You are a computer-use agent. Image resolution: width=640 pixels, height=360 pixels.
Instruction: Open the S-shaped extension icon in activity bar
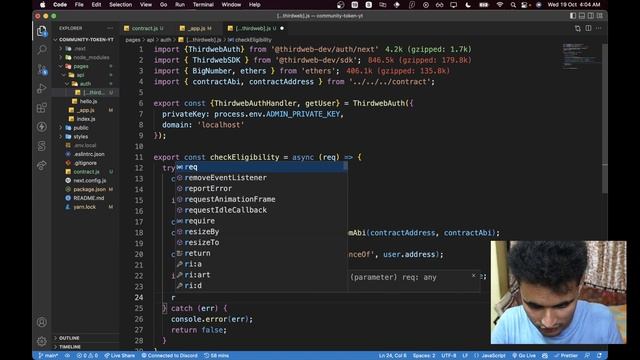(42, 146)
